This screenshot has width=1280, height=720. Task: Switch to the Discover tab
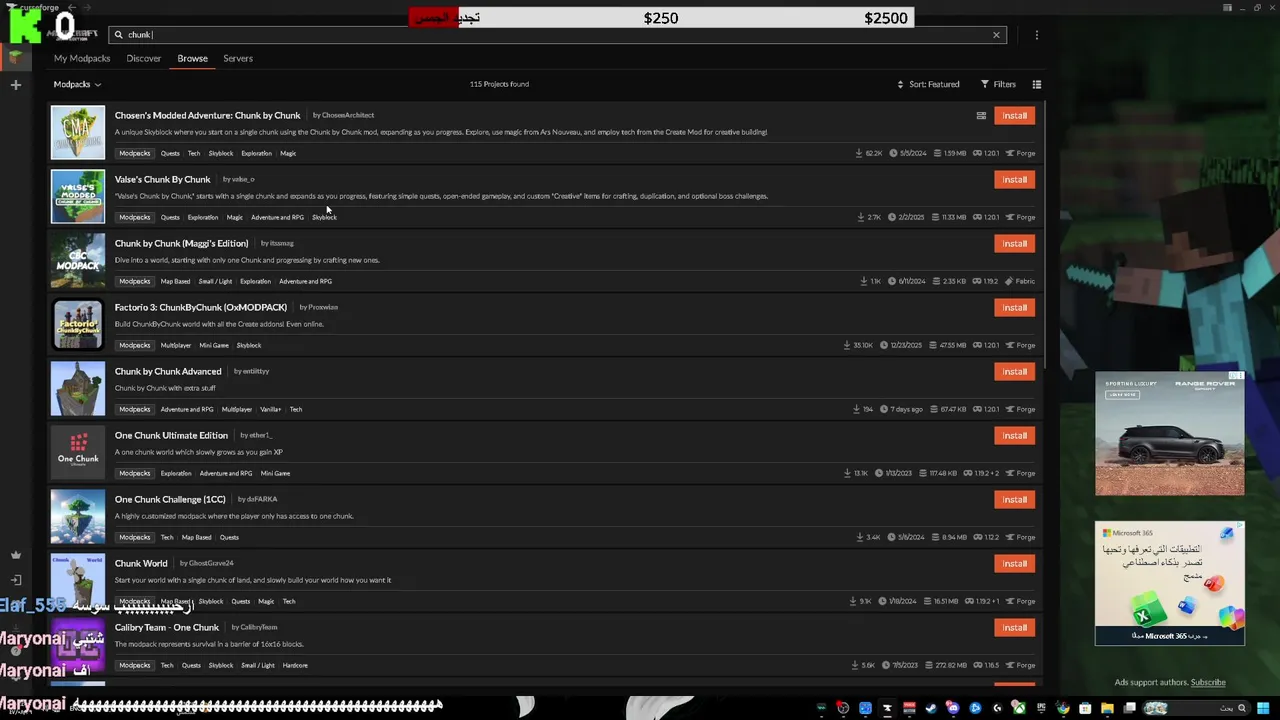144,58
